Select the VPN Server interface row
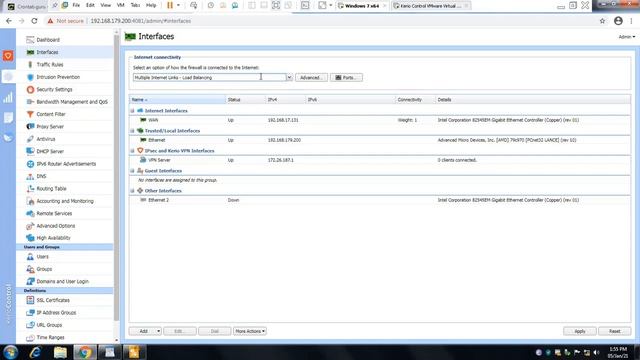This screenshot has height=360, width=640. (380, 160)
